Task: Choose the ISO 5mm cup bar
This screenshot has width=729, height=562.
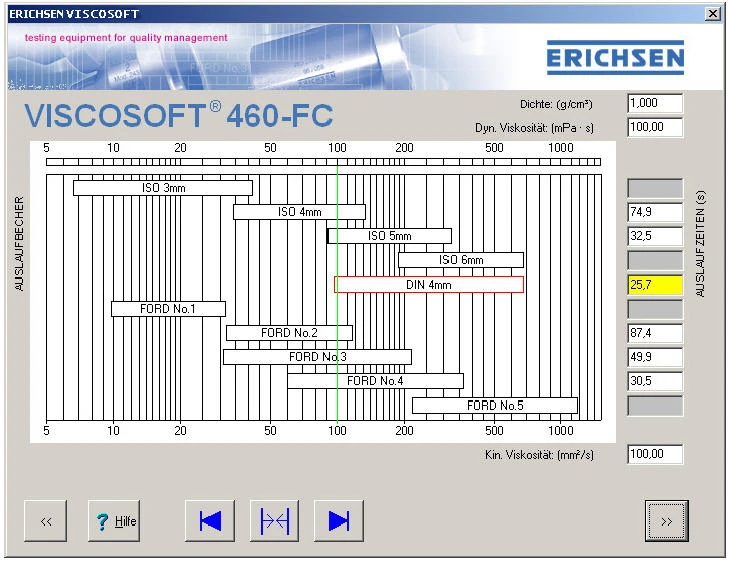Action: [389, 236]
